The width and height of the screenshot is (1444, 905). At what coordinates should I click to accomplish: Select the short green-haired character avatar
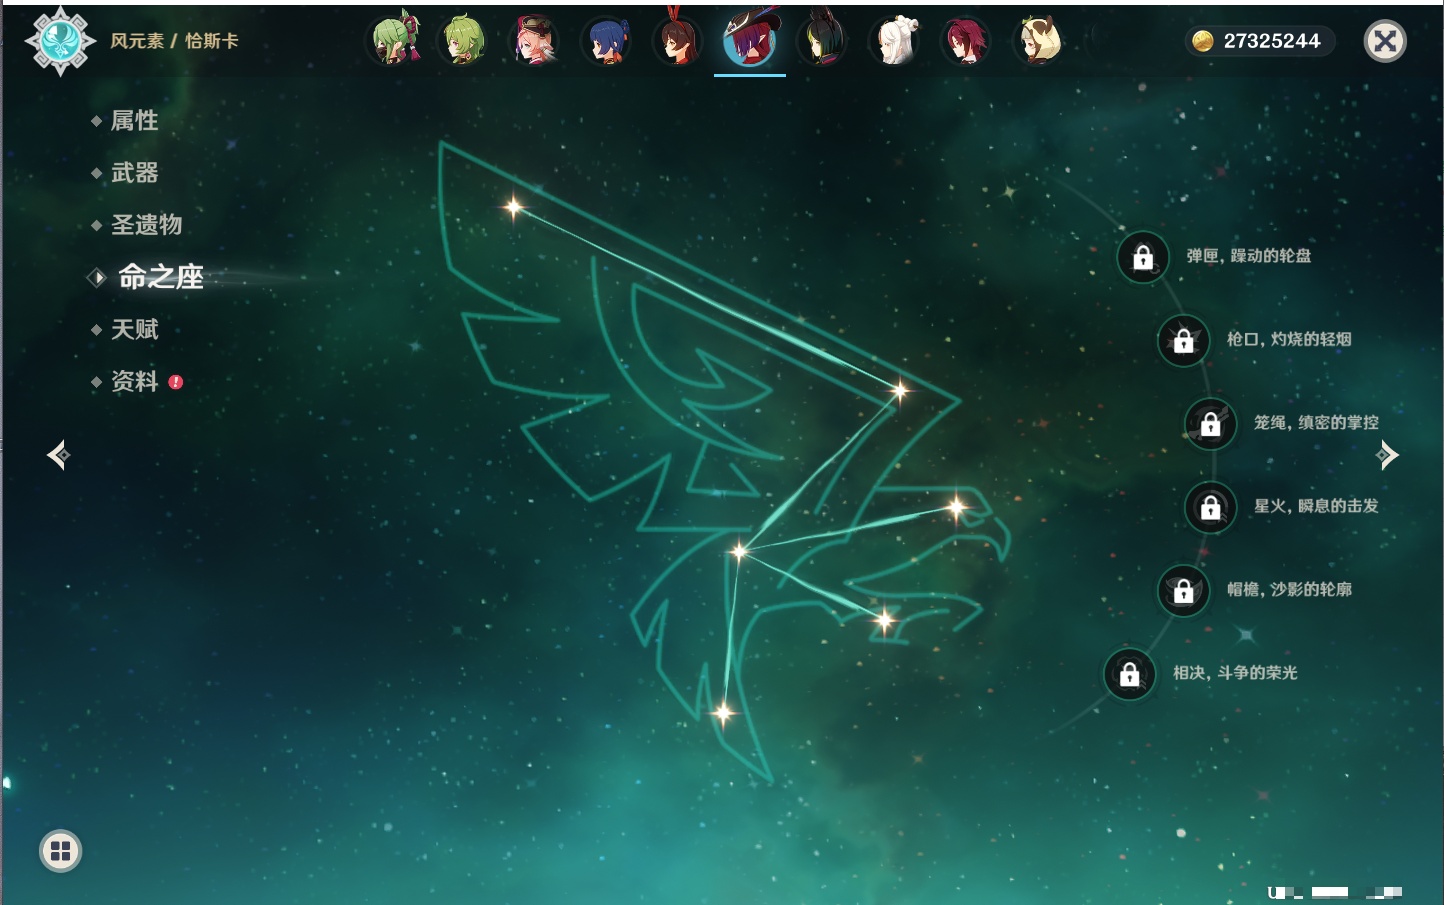(x=464, y=41)
